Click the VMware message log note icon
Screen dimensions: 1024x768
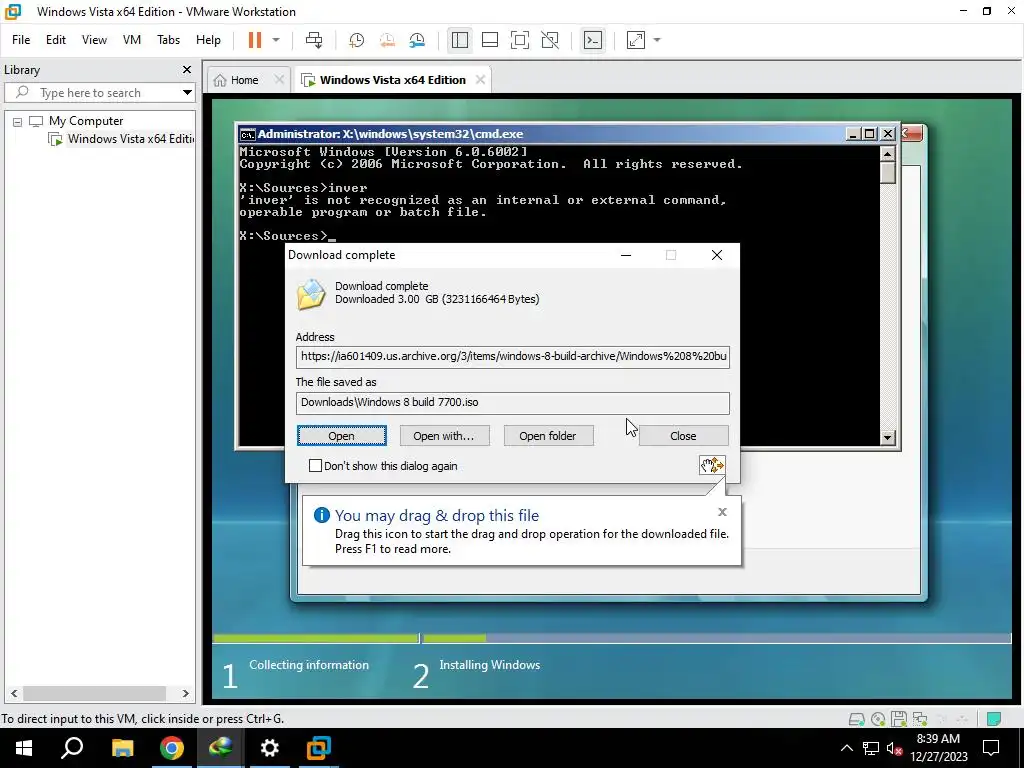pos(994,719)
